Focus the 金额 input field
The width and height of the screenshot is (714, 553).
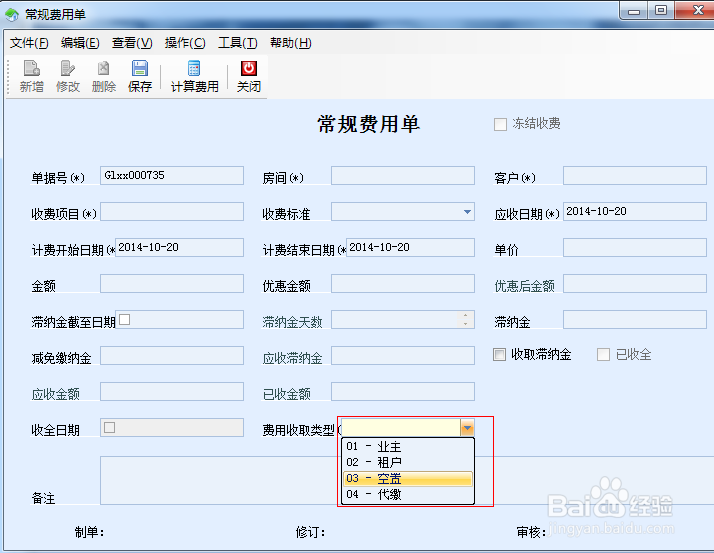click(x=172, y=283)
